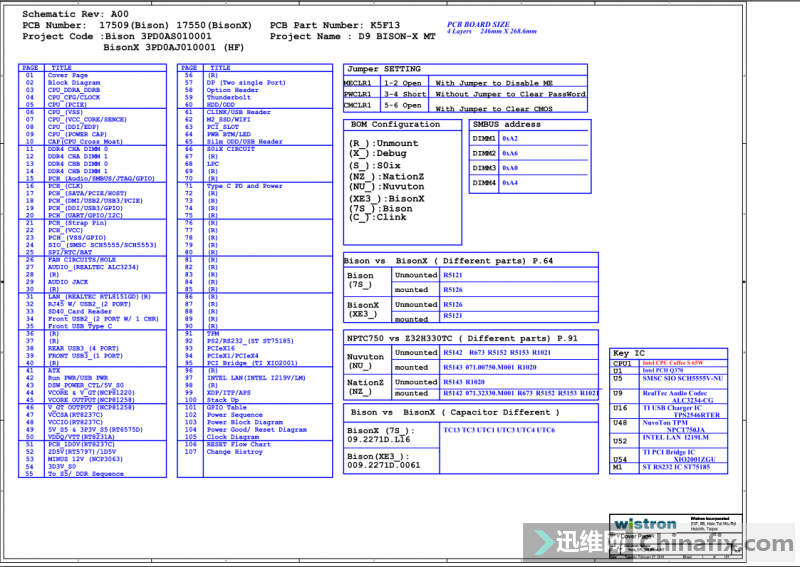This screenshot has height=567, width=800.
Task: Click the "Jumper SETTING" heading
Action: 384,69
